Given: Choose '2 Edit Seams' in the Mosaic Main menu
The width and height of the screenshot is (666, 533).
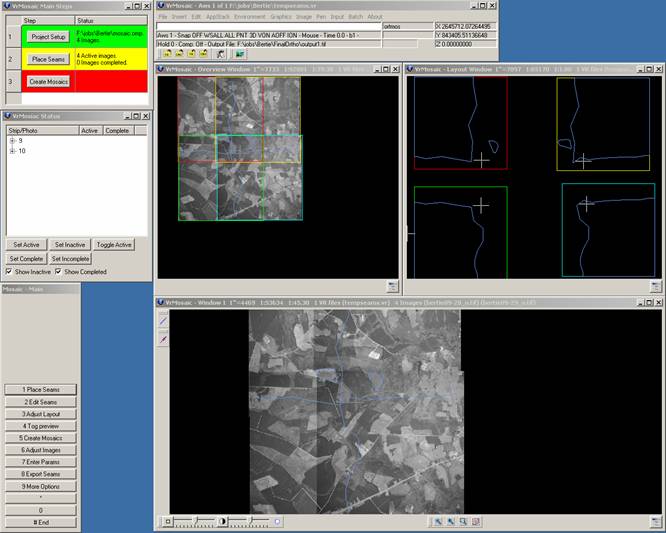Looking at the screenshot, I should click(x=41, y=402).
